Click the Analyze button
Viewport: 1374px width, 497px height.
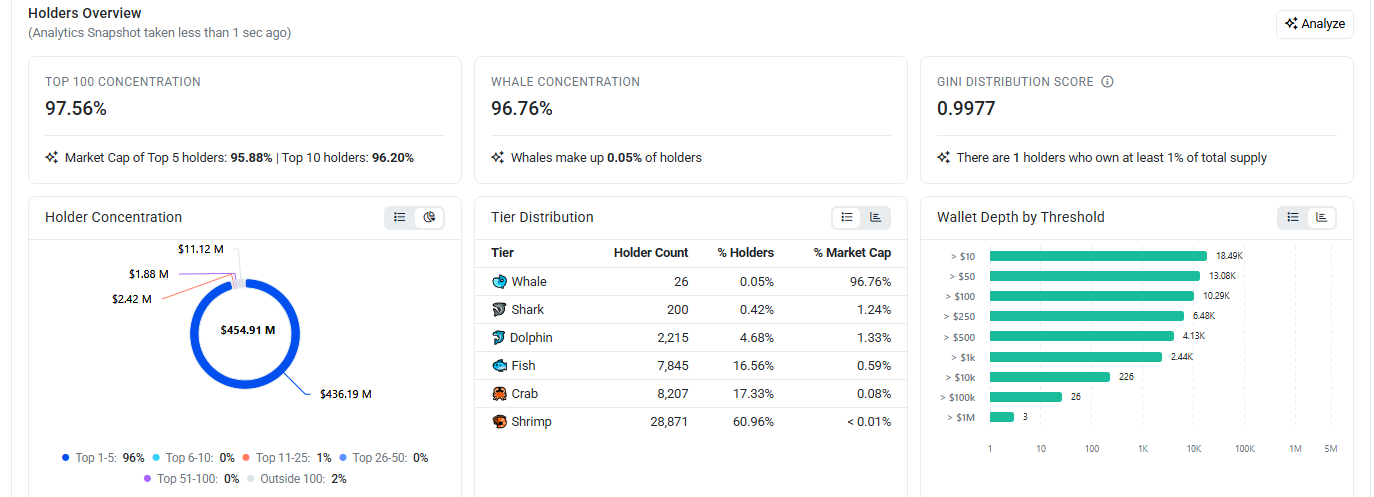pyautogui.click(x=1314, y=24)
